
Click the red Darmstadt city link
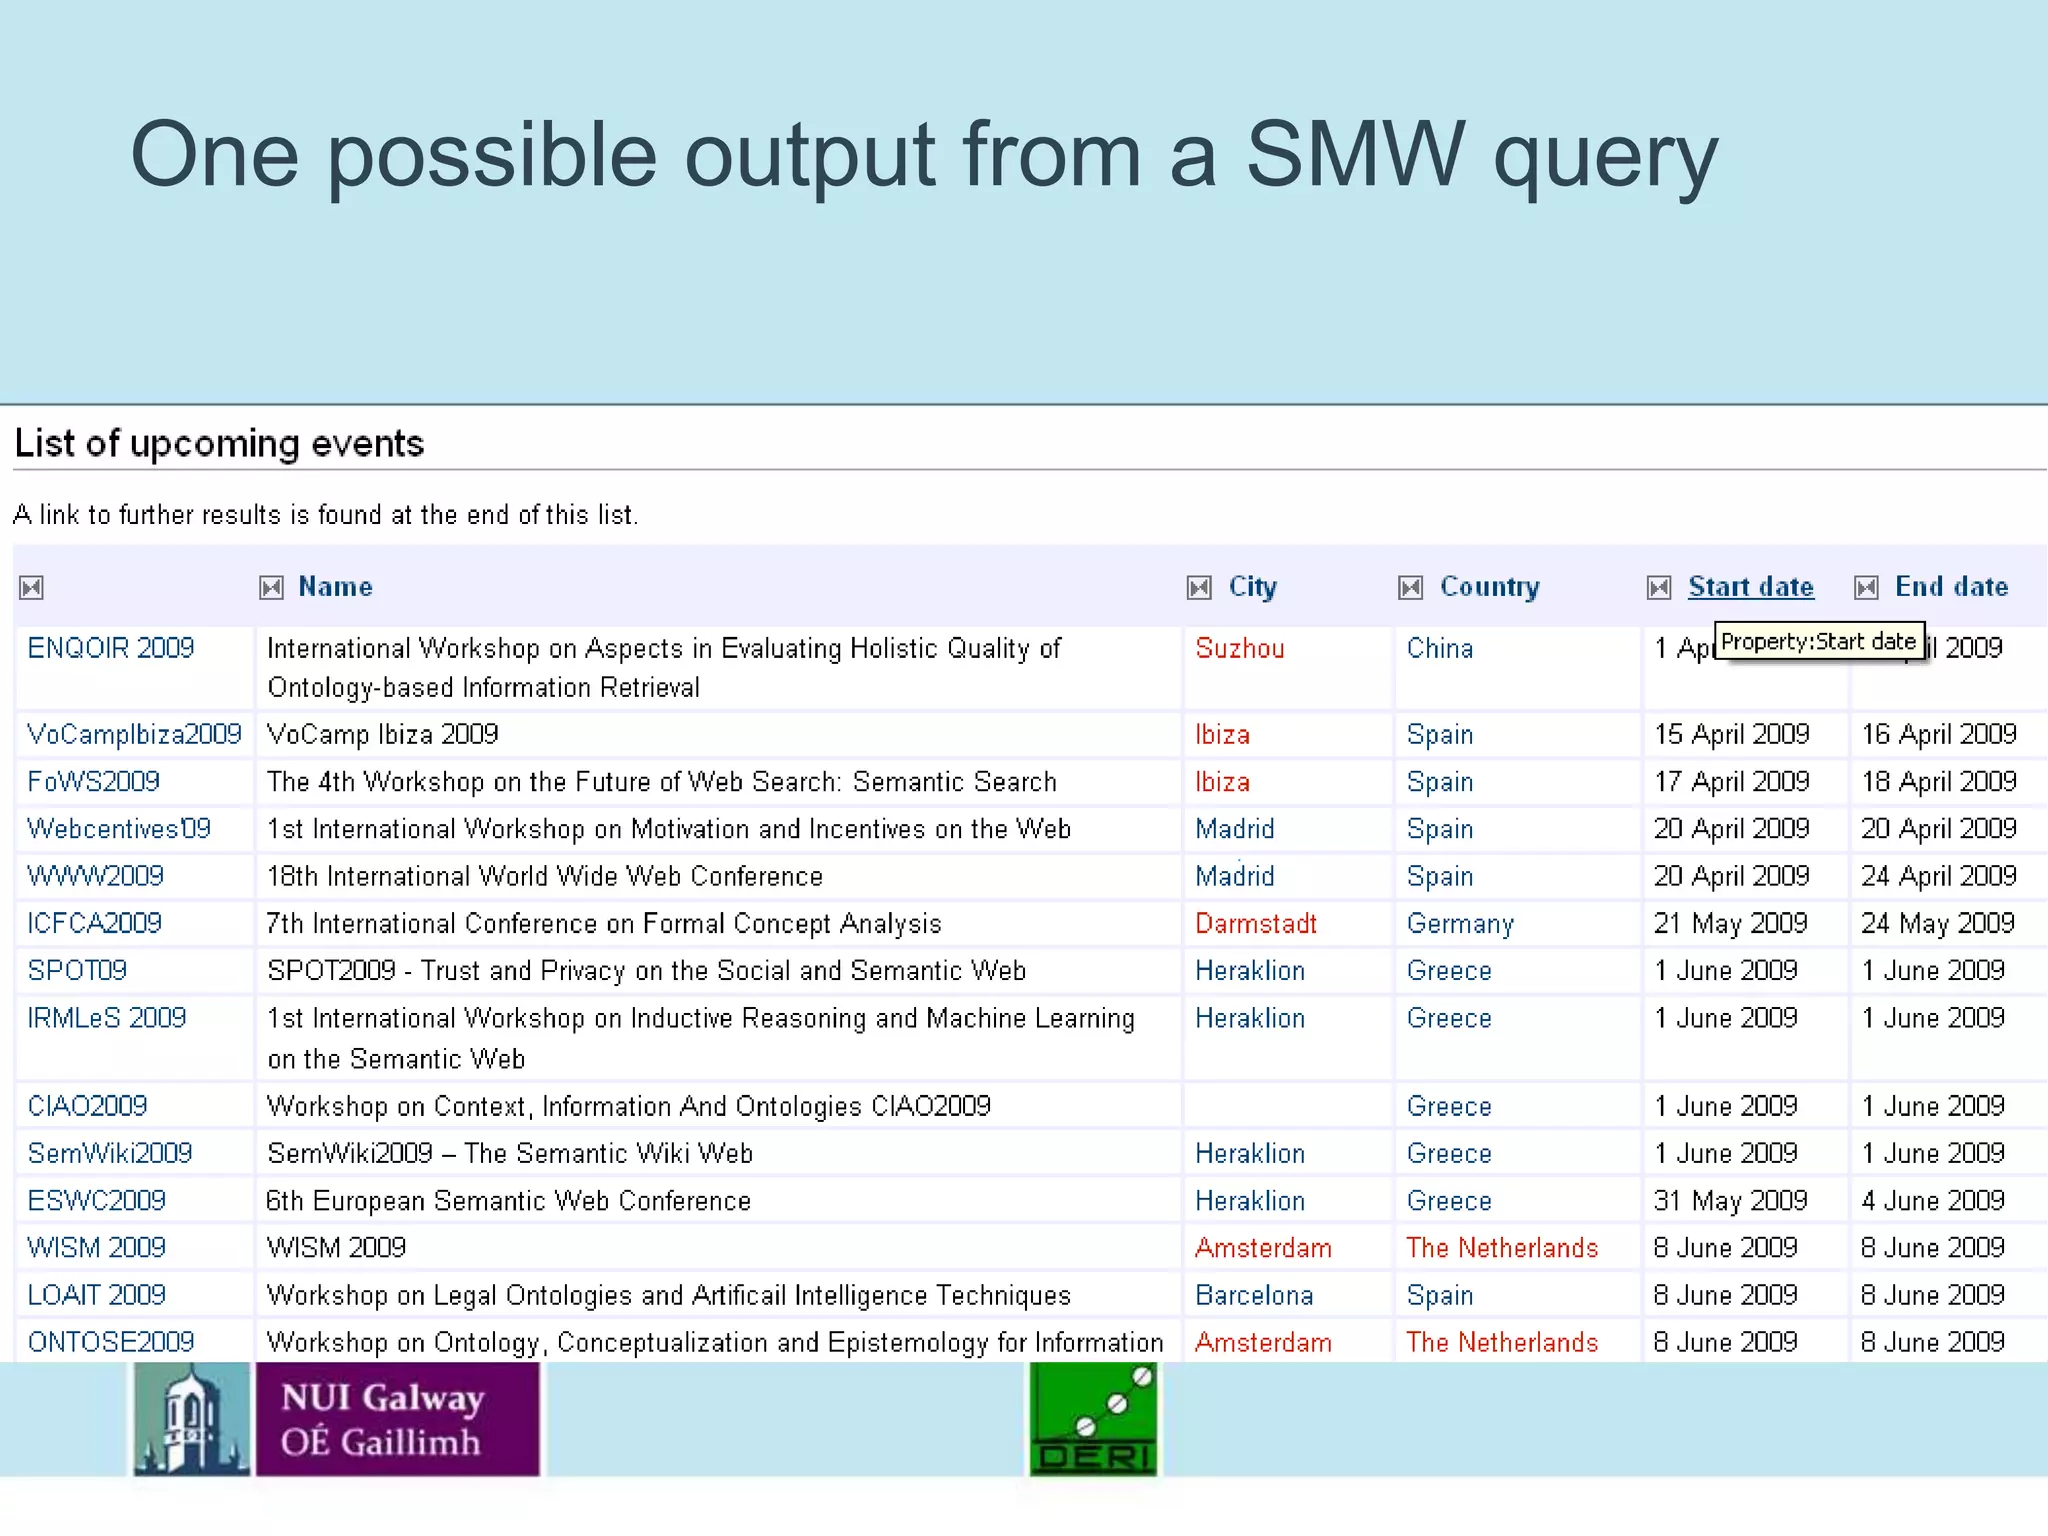[1256, 923]
